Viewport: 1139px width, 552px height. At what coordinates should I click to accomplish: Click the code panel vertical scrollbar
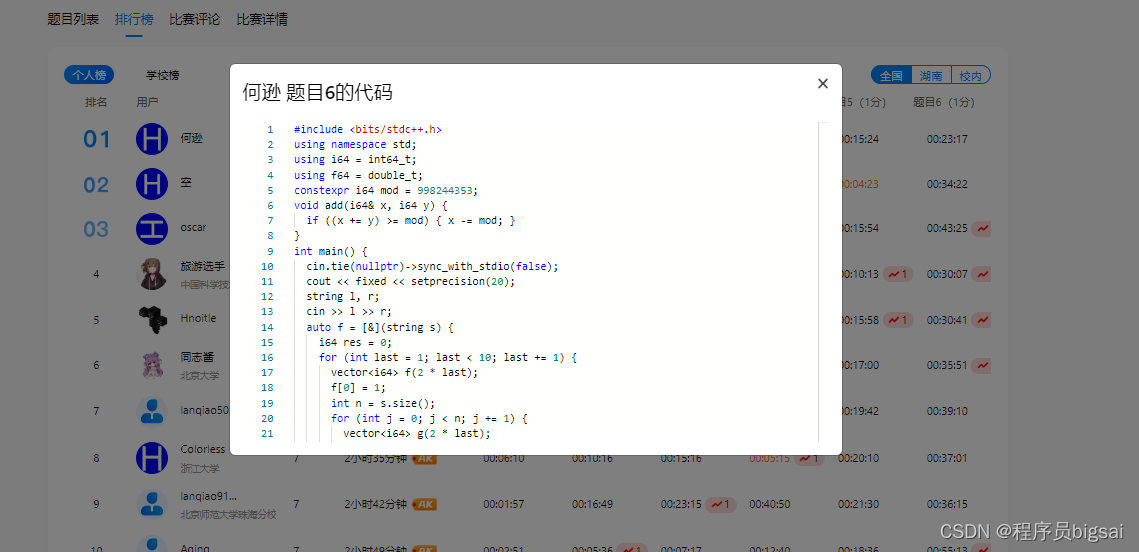pyautogui.click(x=823, y=282)
